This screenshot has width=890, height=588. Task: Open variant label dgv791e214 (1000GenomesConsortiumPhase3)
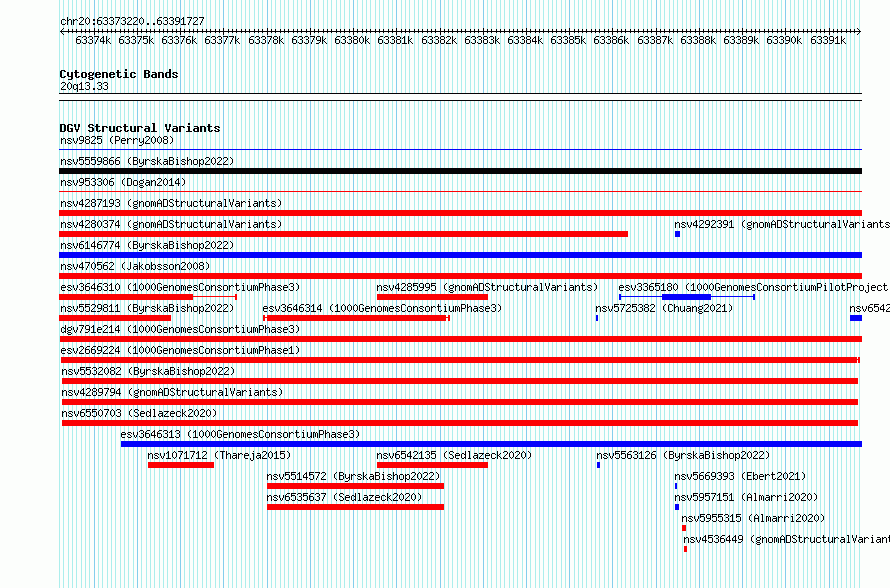pos(180,329)
